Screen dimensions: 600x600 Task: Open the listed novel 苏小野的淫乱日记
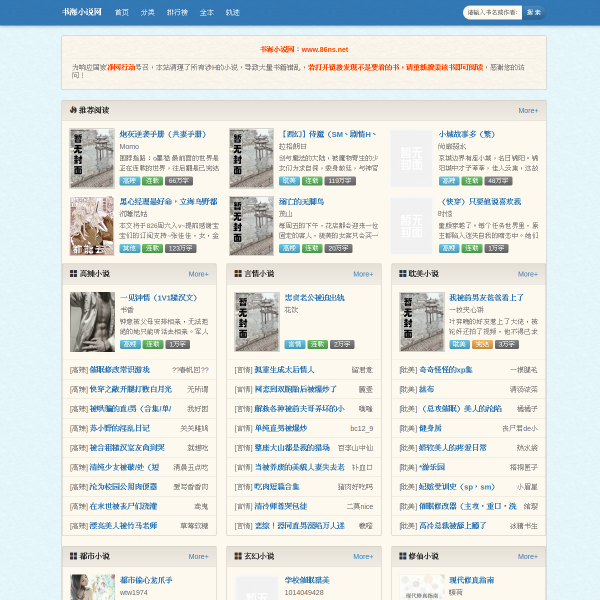[119, 428]
